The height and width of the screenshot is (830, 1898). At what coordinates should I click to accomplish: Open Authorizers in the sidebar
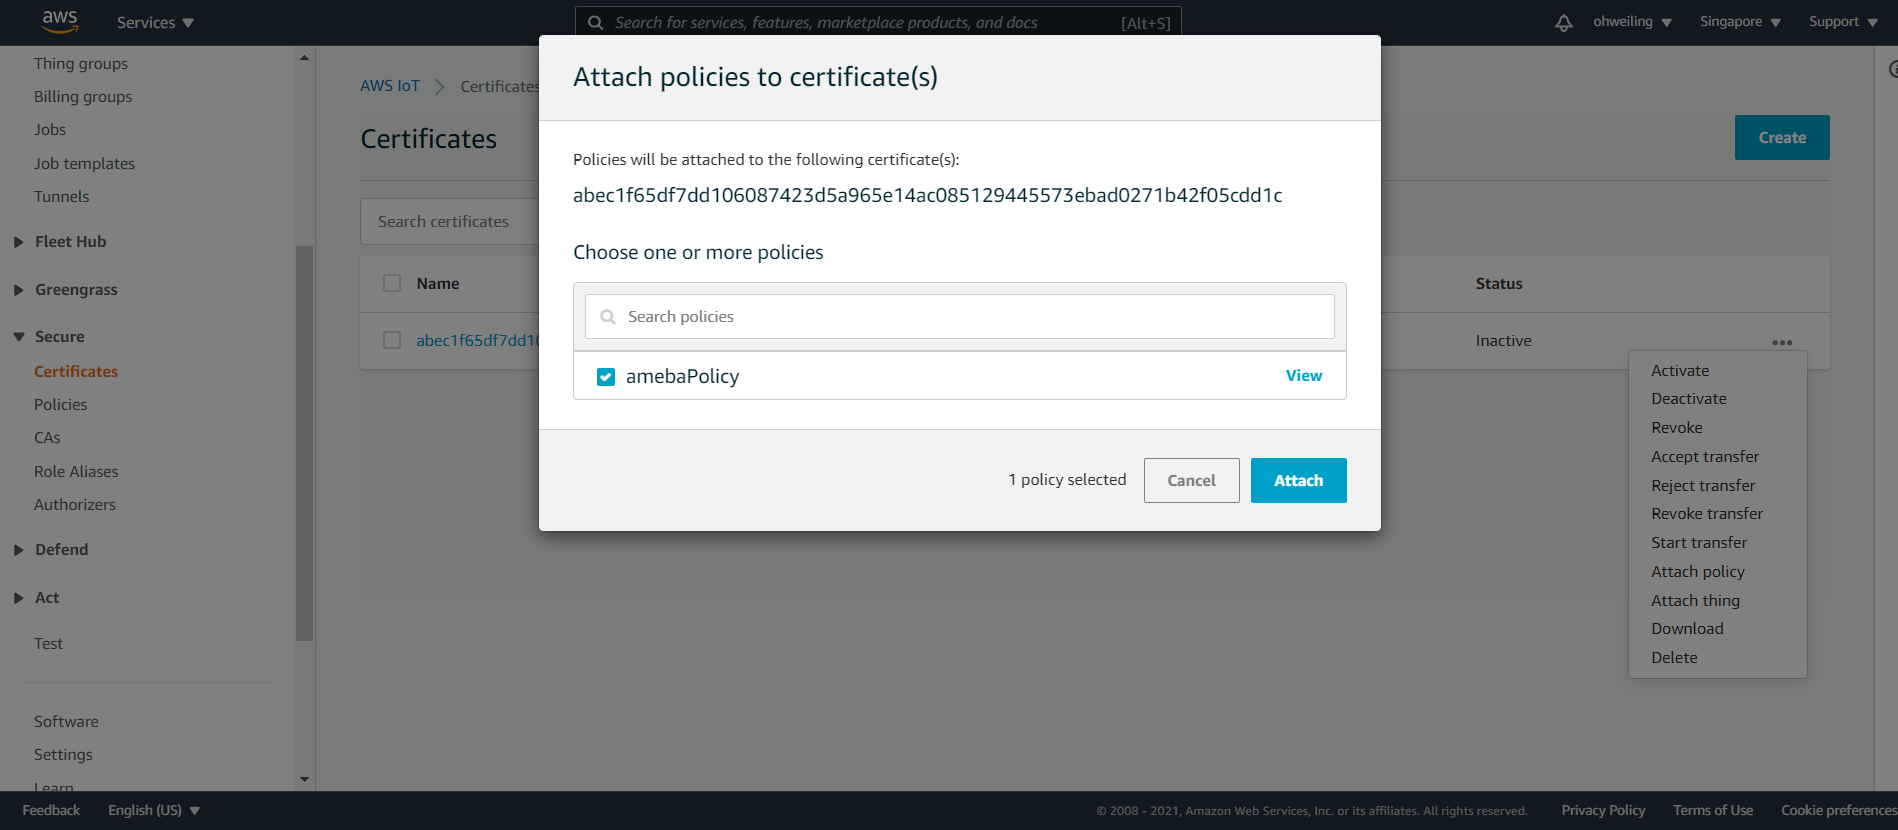(x=75, y=505)
